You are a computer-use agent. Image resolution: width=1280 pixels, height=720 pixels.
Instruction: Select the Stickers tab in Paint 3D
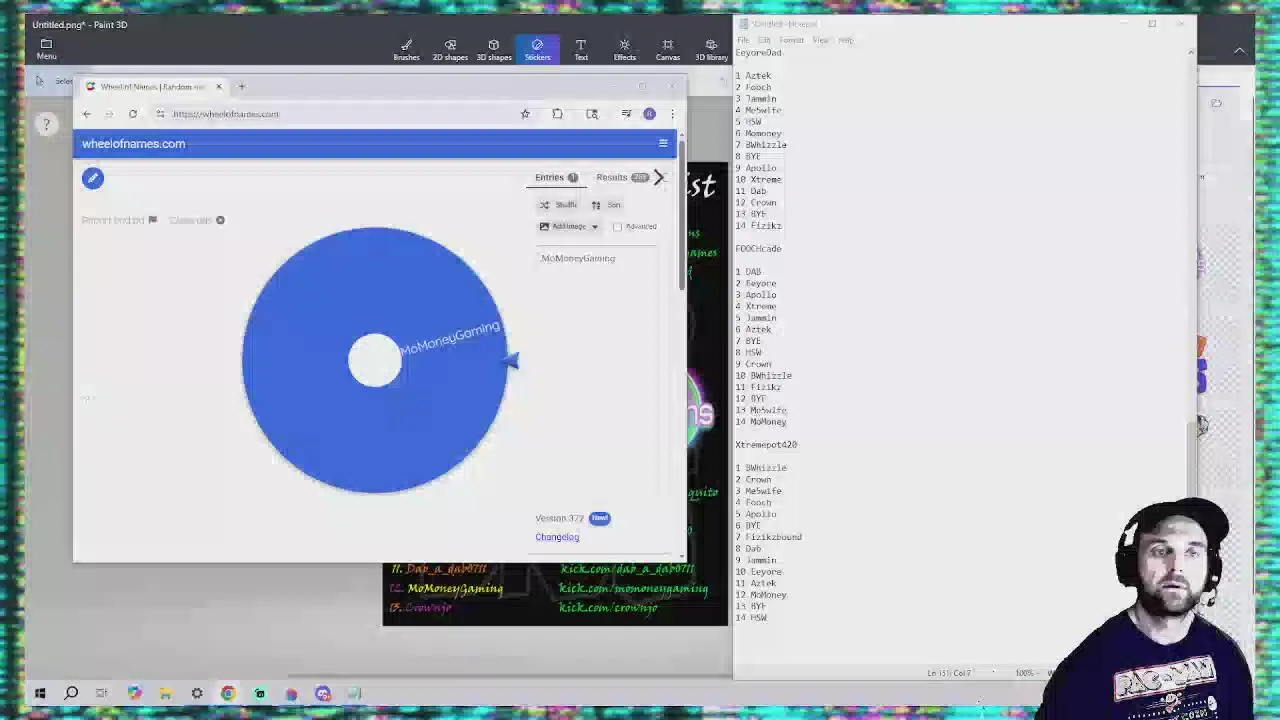coord(537,50)
